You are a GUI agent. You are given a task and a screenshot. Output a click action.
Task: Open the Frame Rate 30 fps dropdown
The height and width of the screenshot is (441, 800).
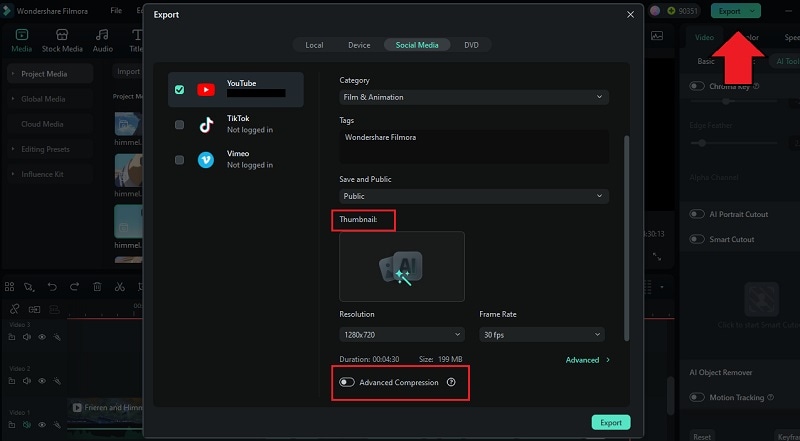coord(542,335)
